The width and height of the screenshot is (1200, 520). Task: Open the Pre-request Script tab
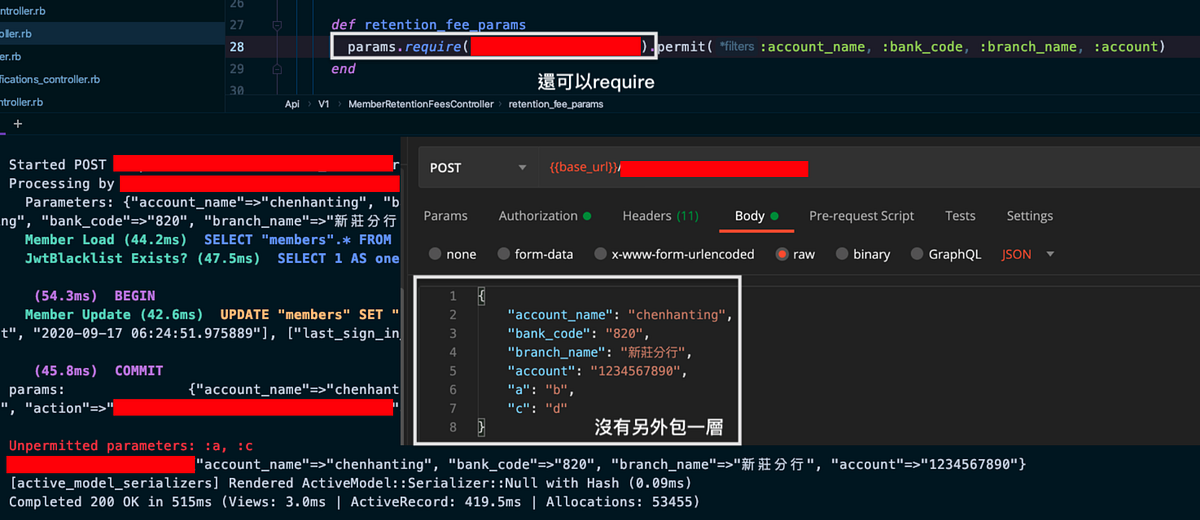(x=862, y=216)
